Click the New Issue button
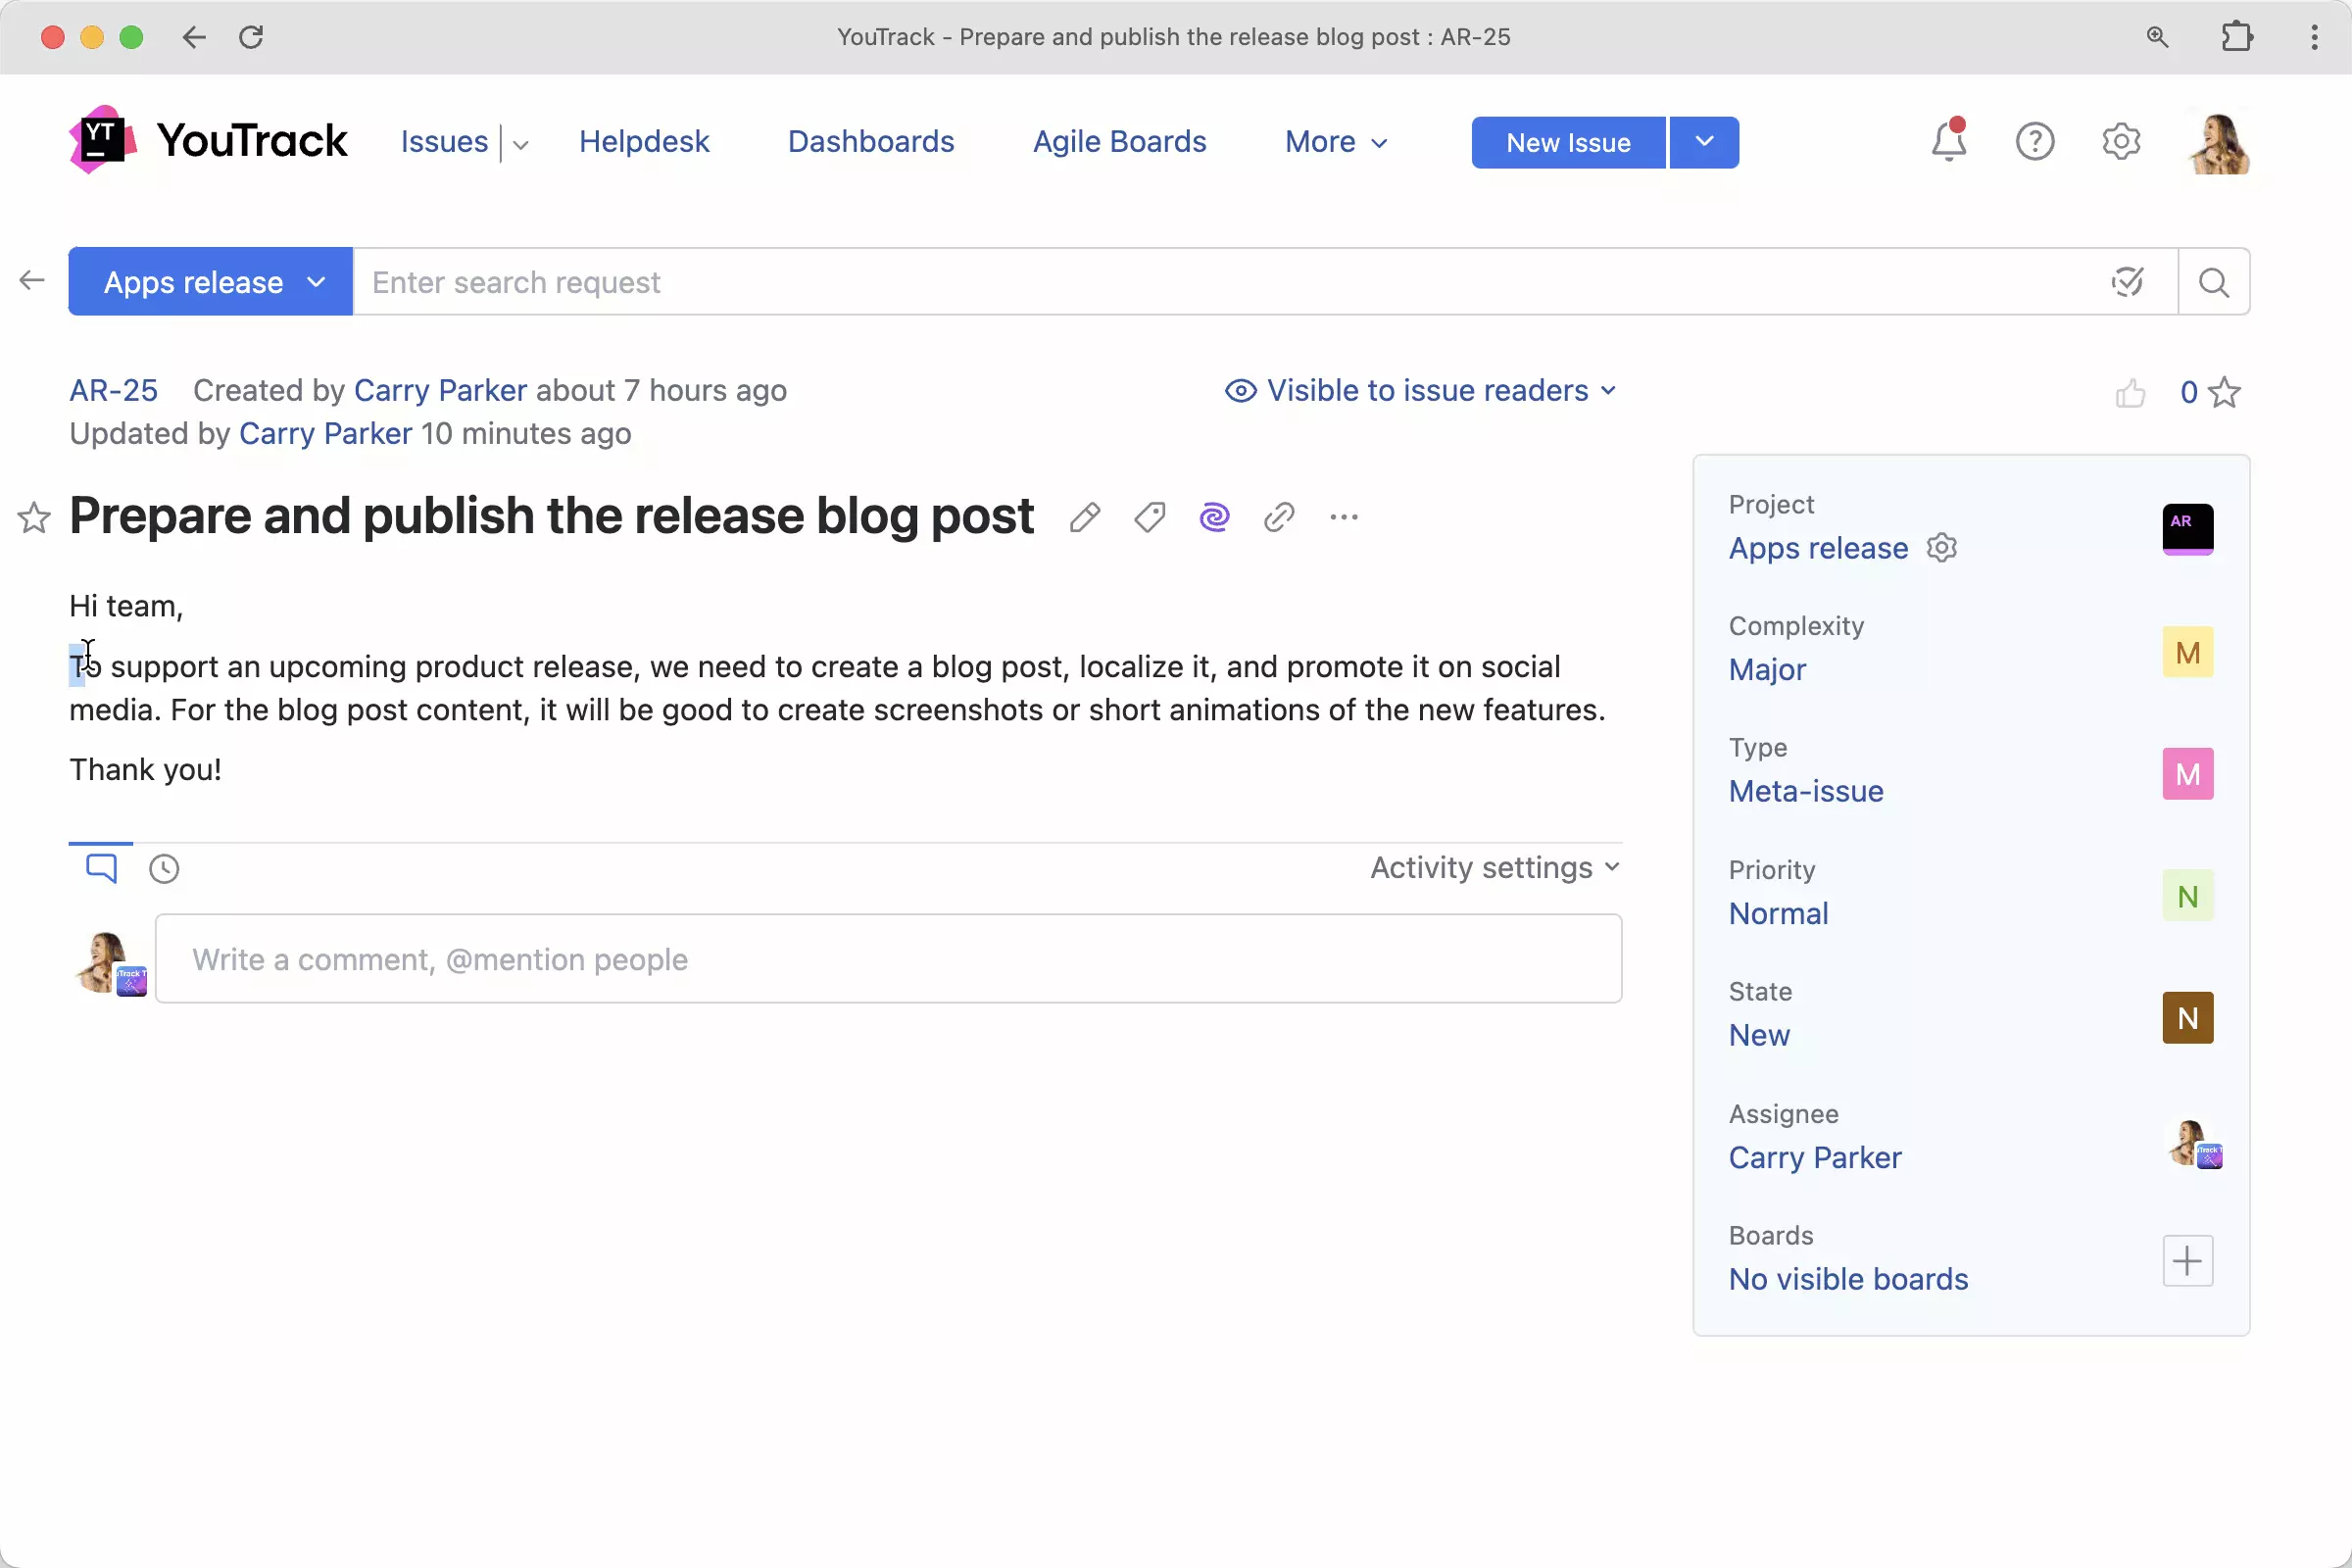Image resolution: width=2352 pixels, height=1568 pixels. 1567,142
